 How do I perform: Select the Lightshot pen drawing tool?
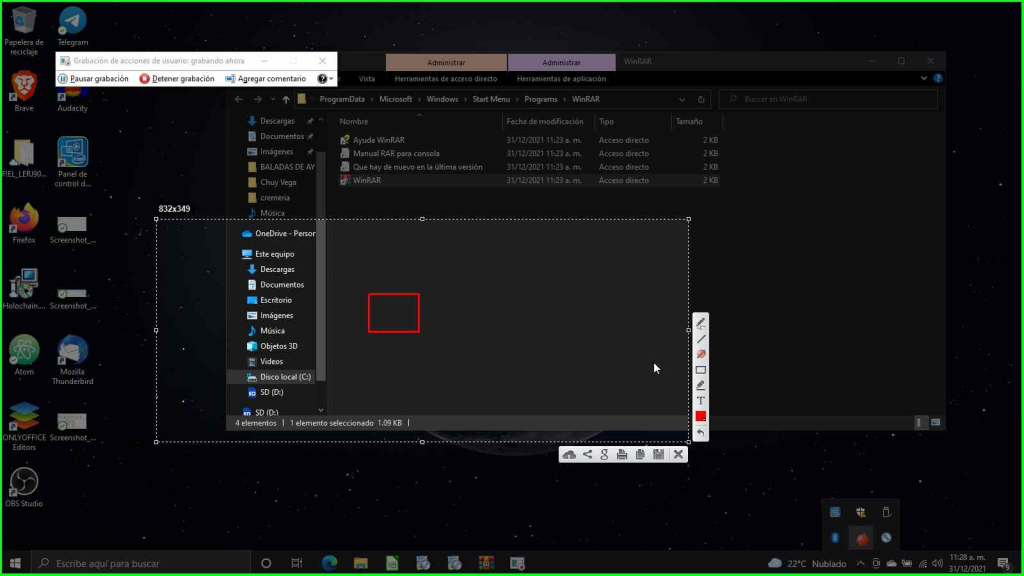coord(701,323)
